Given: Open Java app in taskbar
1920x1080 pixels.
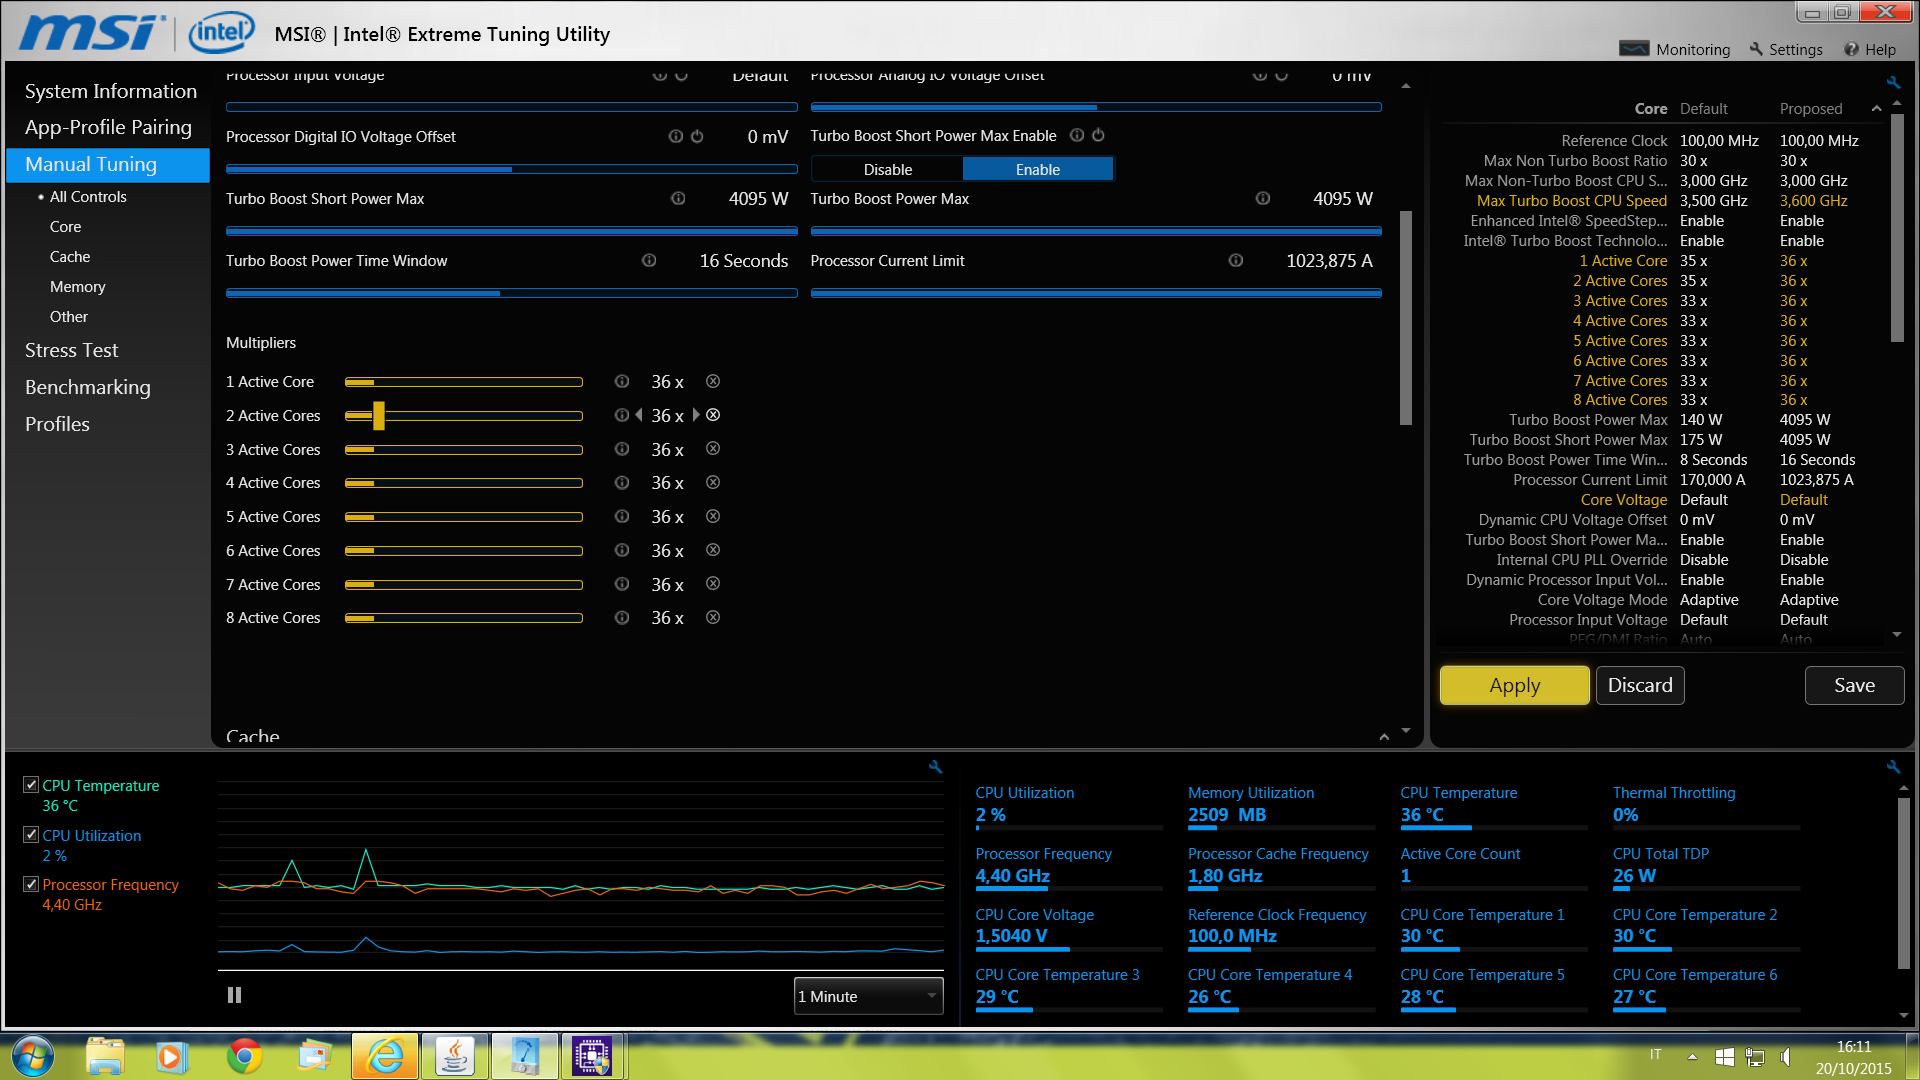Looking at the screenshot, I should coord(455,1056).
